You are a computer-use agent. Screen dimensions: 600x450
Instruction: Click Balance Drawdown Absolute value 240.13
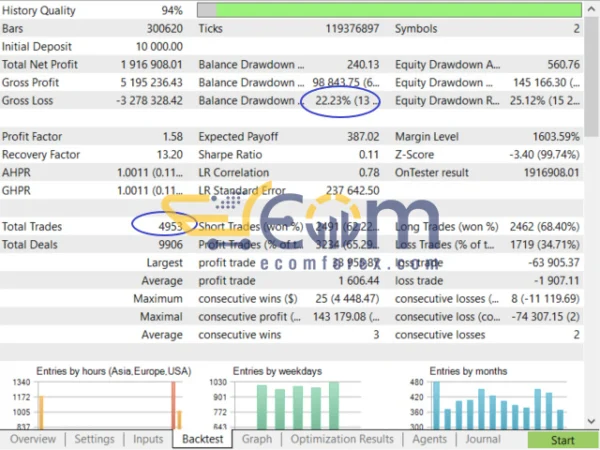tap(363, 64)
